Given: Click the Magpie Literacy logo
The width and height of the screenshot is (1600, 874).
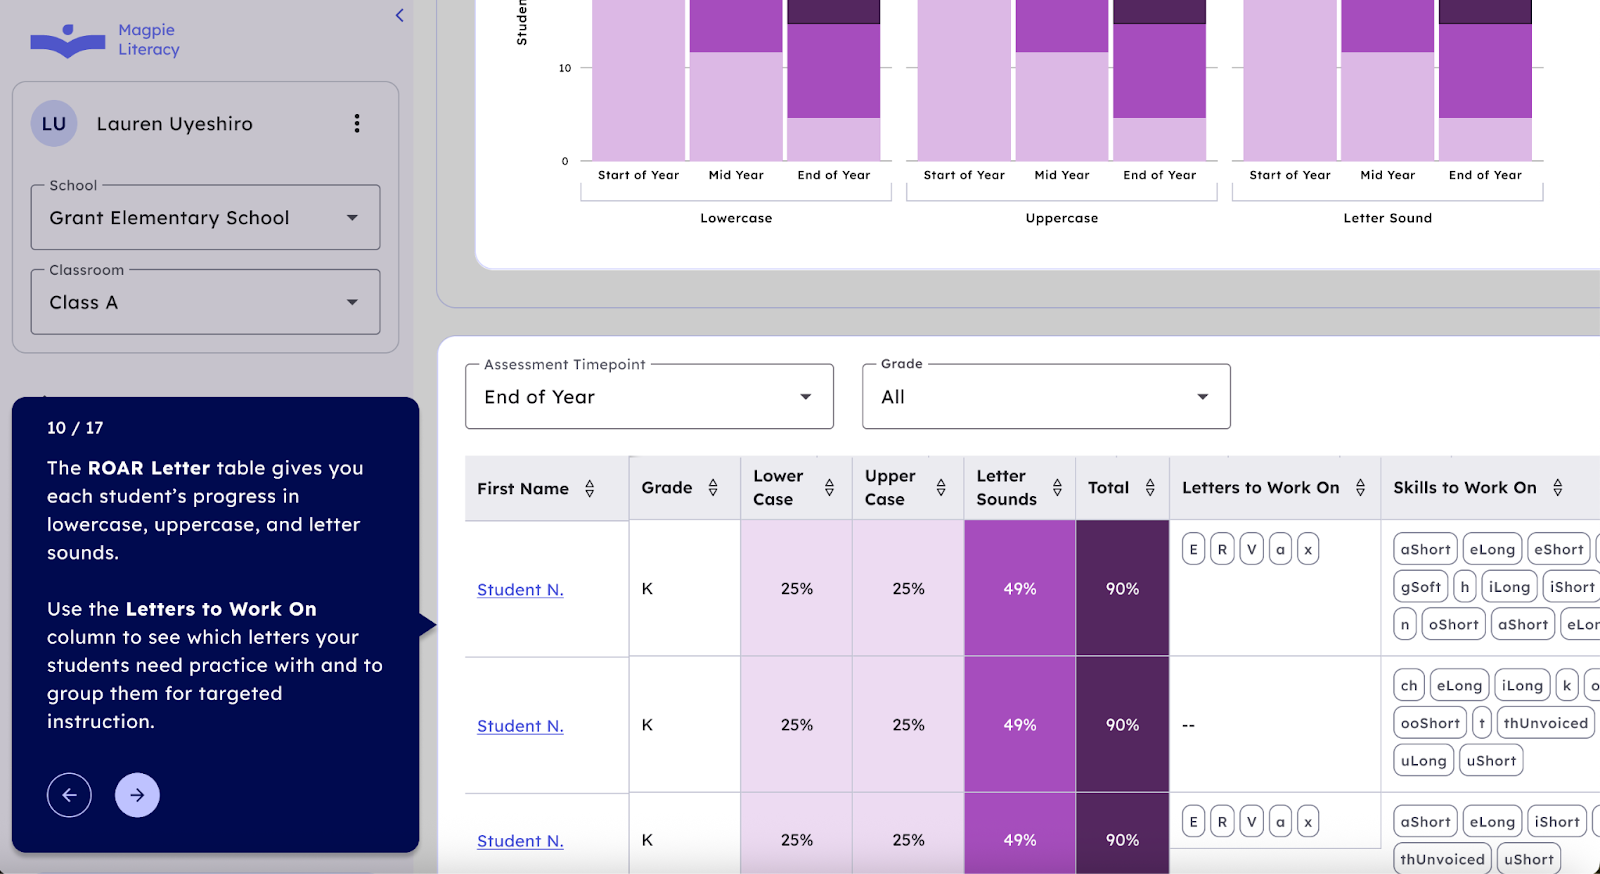Looking at the screenshot, I should pos(105,40).
